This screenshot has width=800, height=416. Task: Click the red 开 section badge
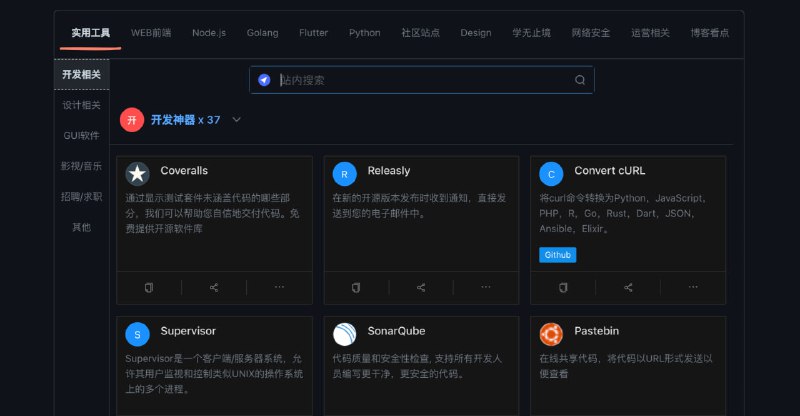point(132,120)
